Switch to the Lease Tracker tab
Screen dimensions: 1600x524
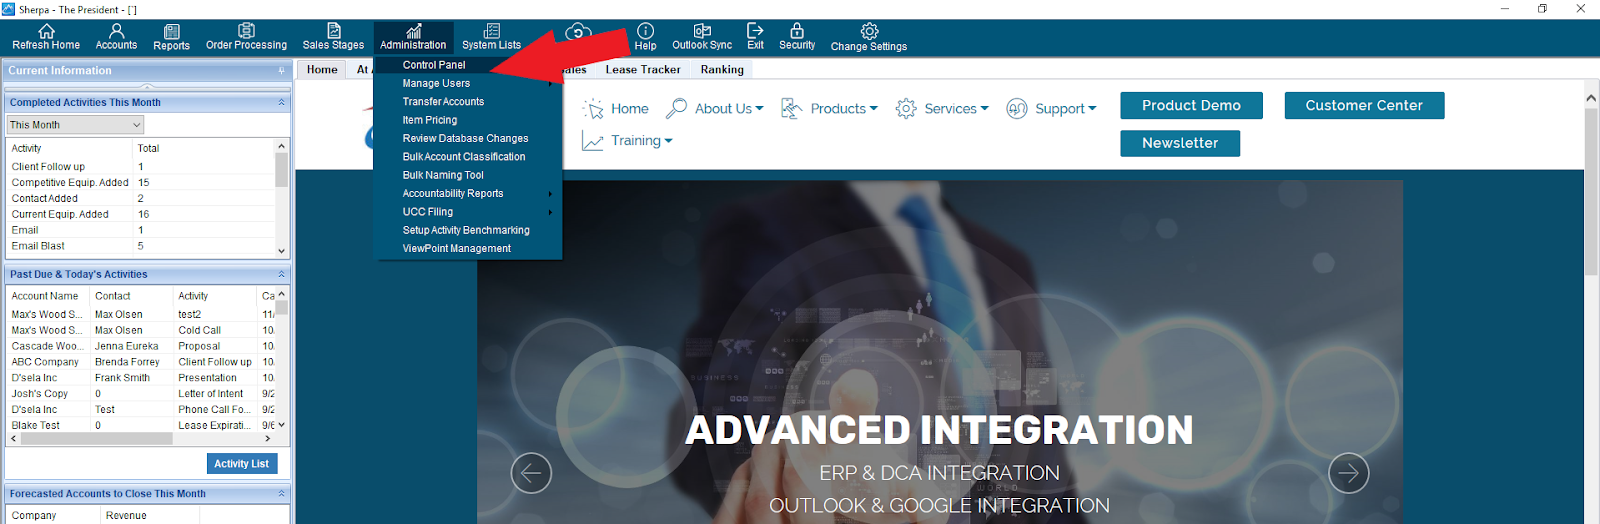coord(643,70)
